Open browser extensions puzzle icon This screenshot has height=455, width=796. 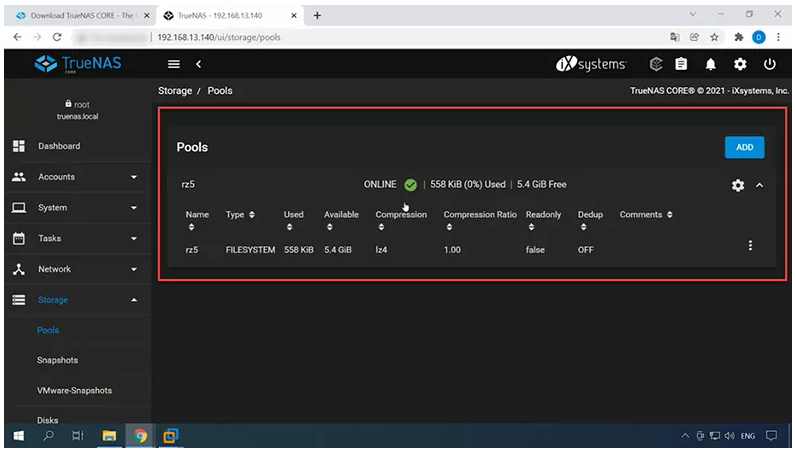coord(739,37)
